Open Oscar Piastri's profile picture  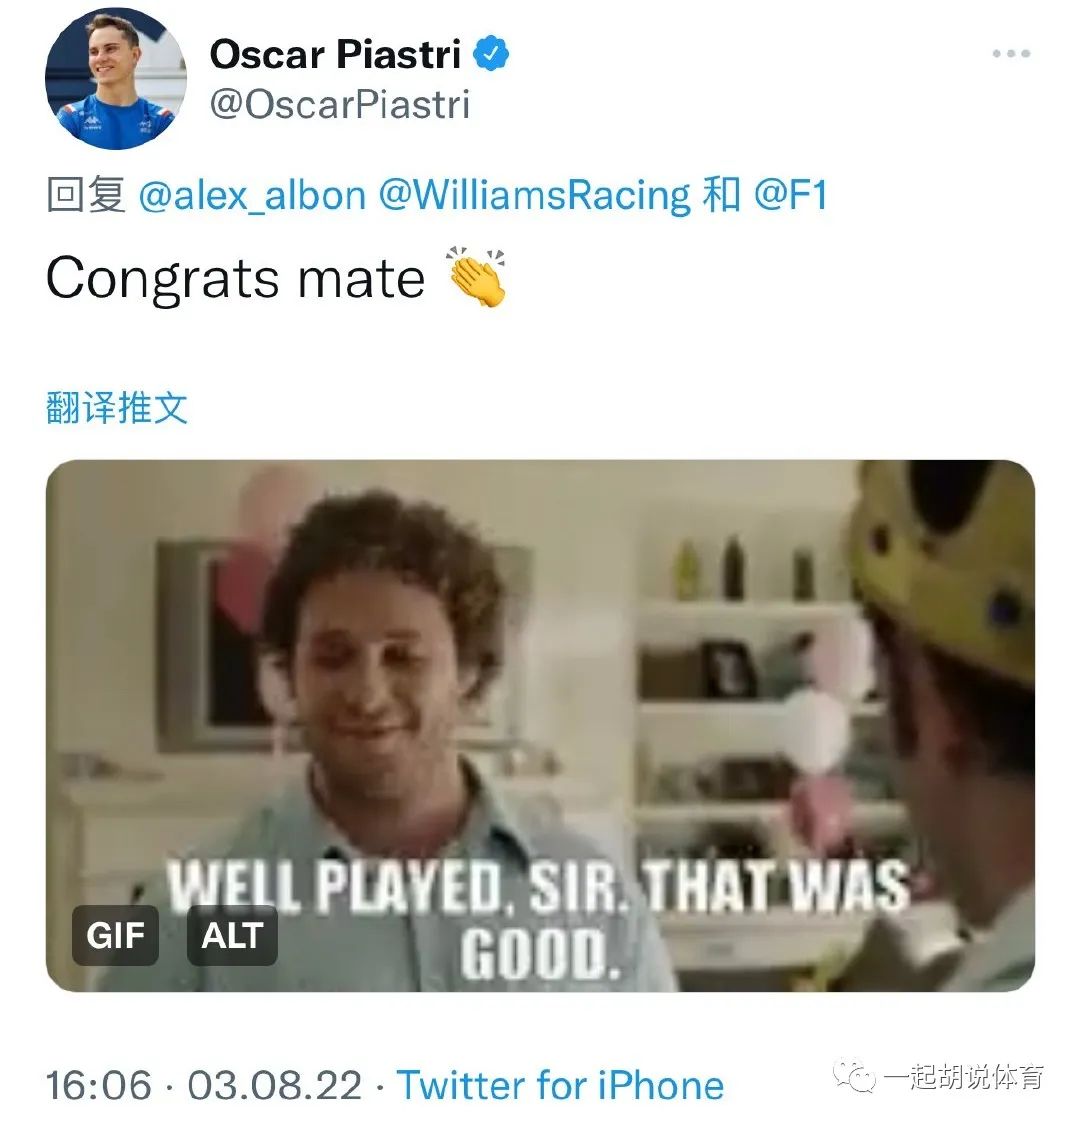[116, 78]
